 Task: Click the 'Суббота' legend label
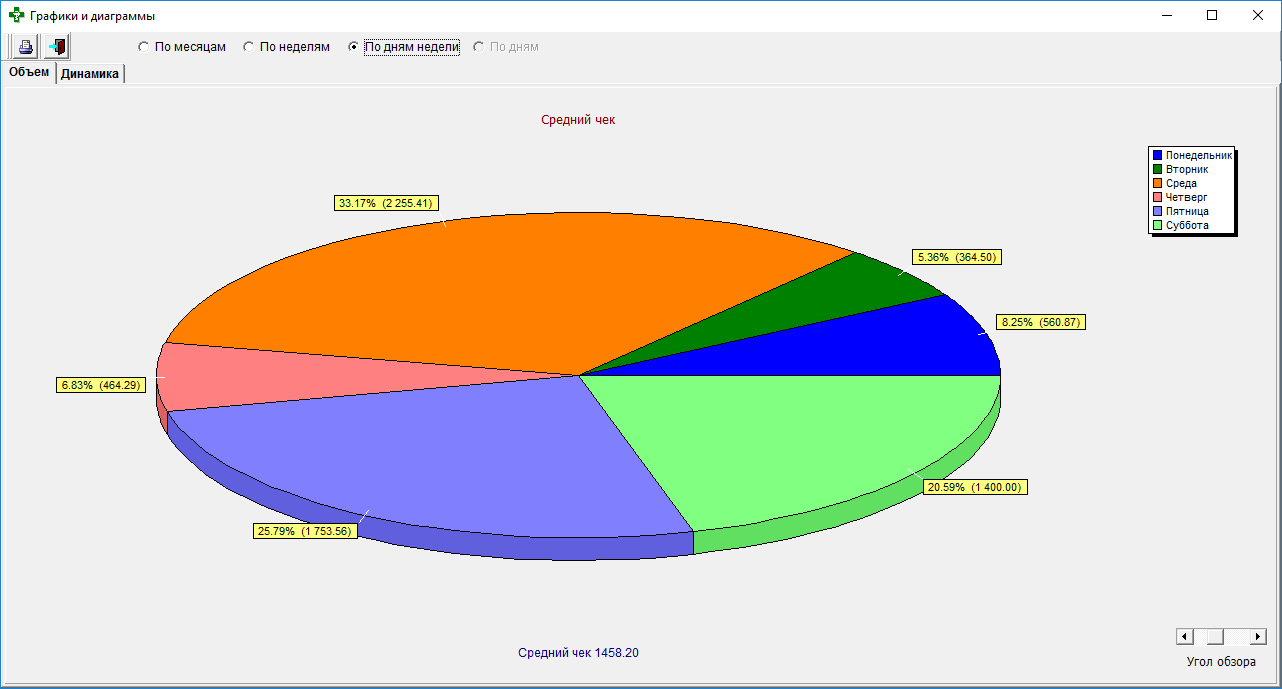pos(1187,225)
